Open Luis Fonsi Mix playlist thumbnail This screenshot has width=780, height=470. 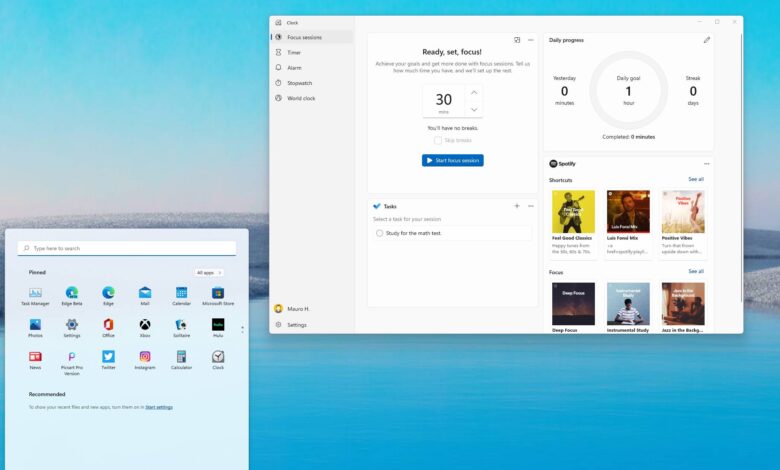coord(628,211)
